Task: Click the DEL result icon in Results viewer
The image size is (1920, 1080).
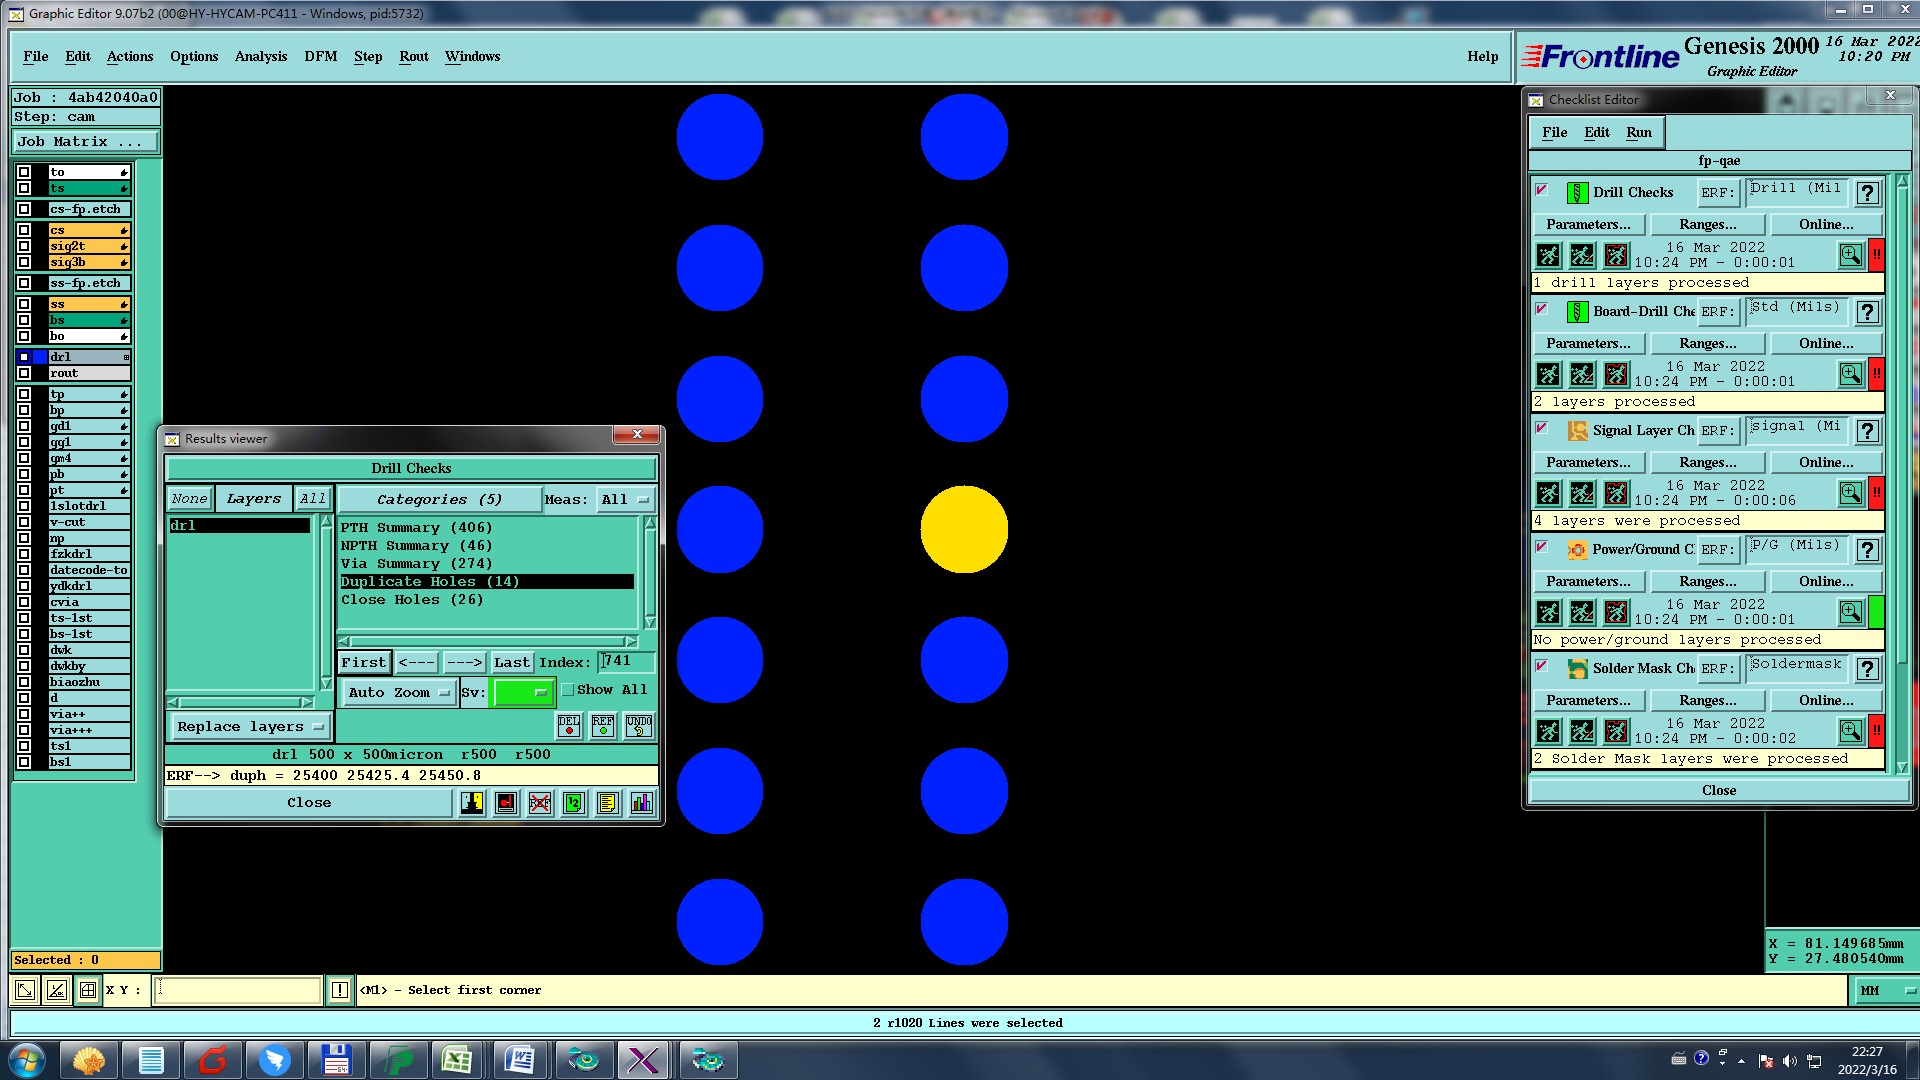Action: point(569,726)
